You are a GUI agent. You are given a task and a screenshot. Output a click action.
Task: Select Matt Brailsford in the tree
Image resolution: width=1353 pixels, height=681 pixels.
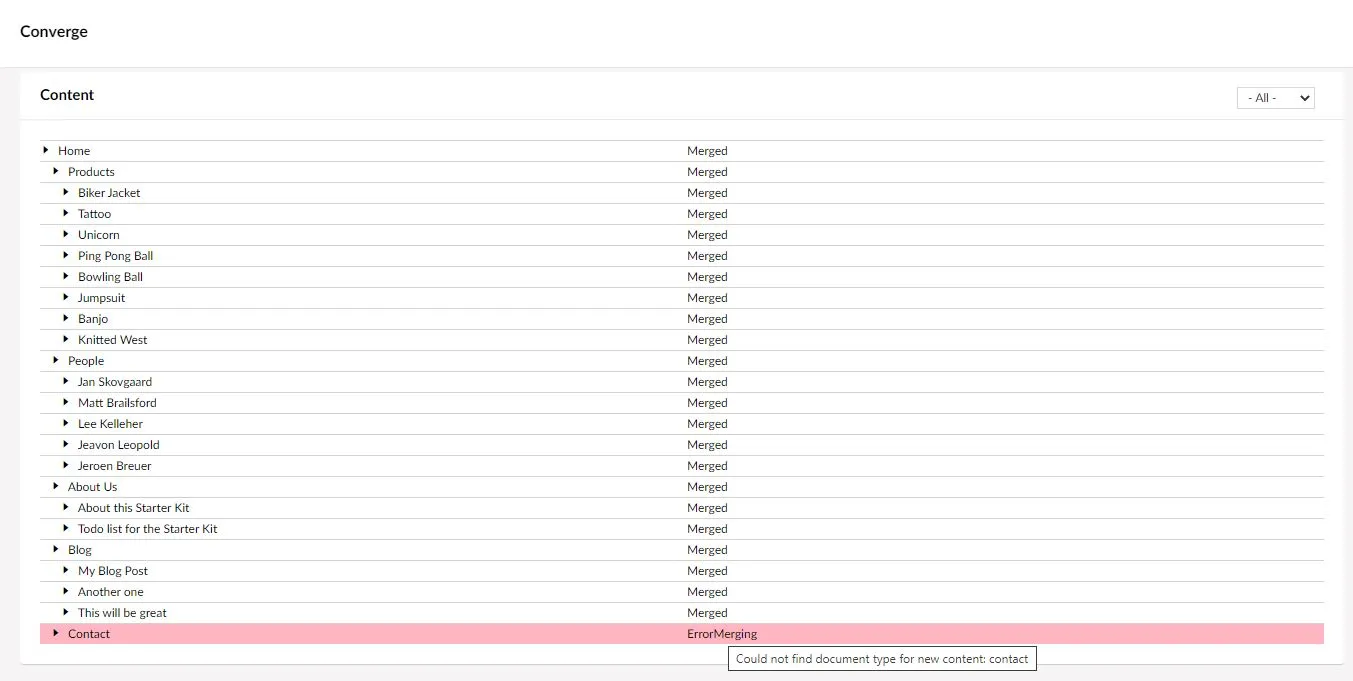coord(117,403)
